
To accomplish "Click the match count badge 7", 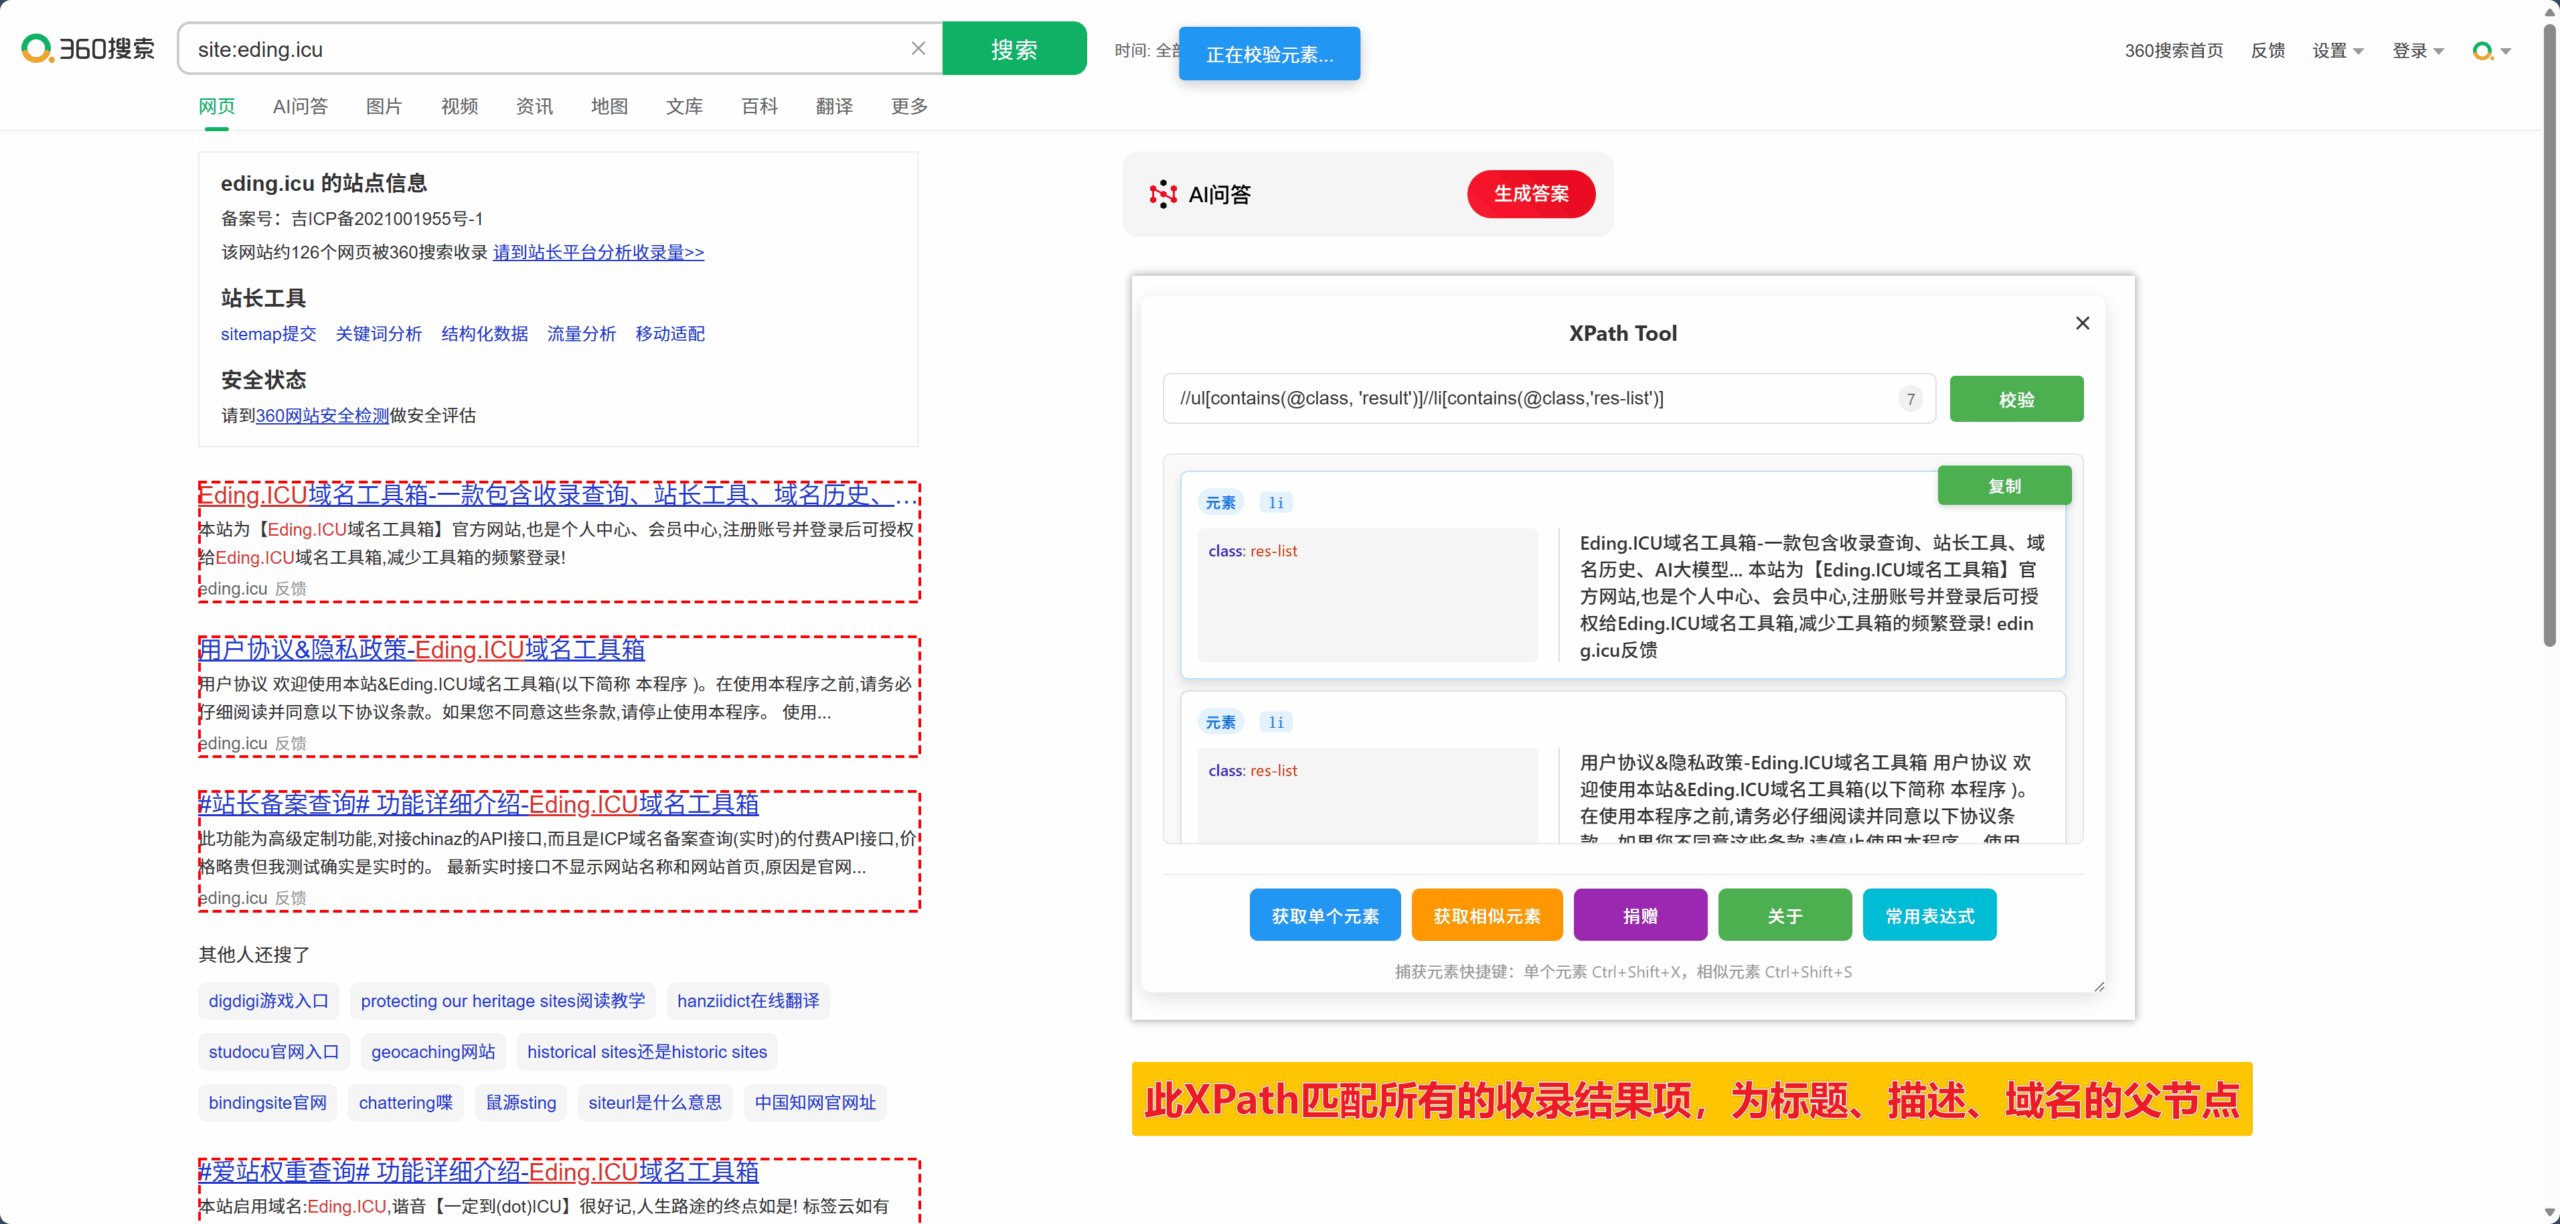I will pos(1910,399).
